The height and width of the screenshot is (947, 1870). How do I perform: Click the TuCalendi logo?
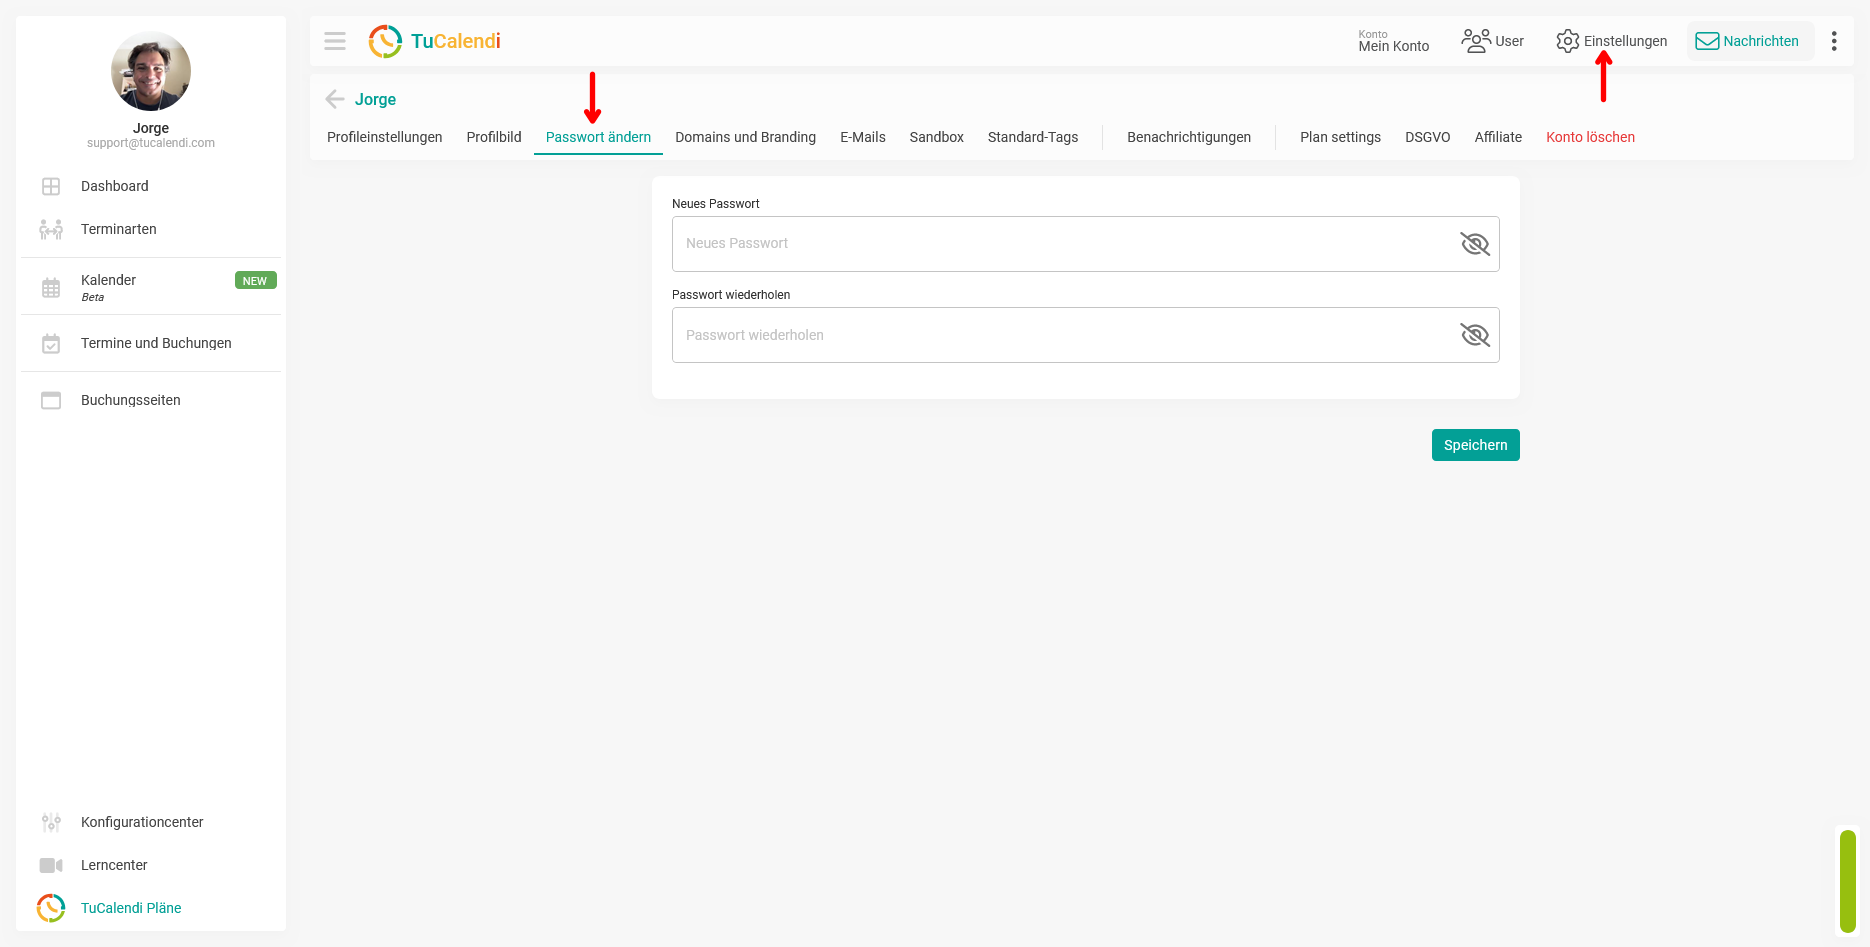point(434,41)
